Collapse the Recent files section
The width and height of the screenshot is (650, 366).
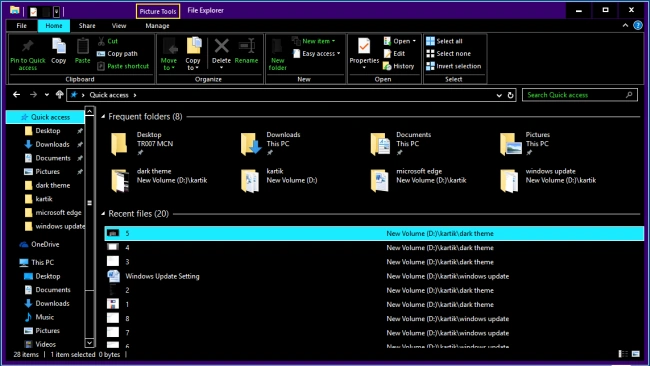pos(103,213)
